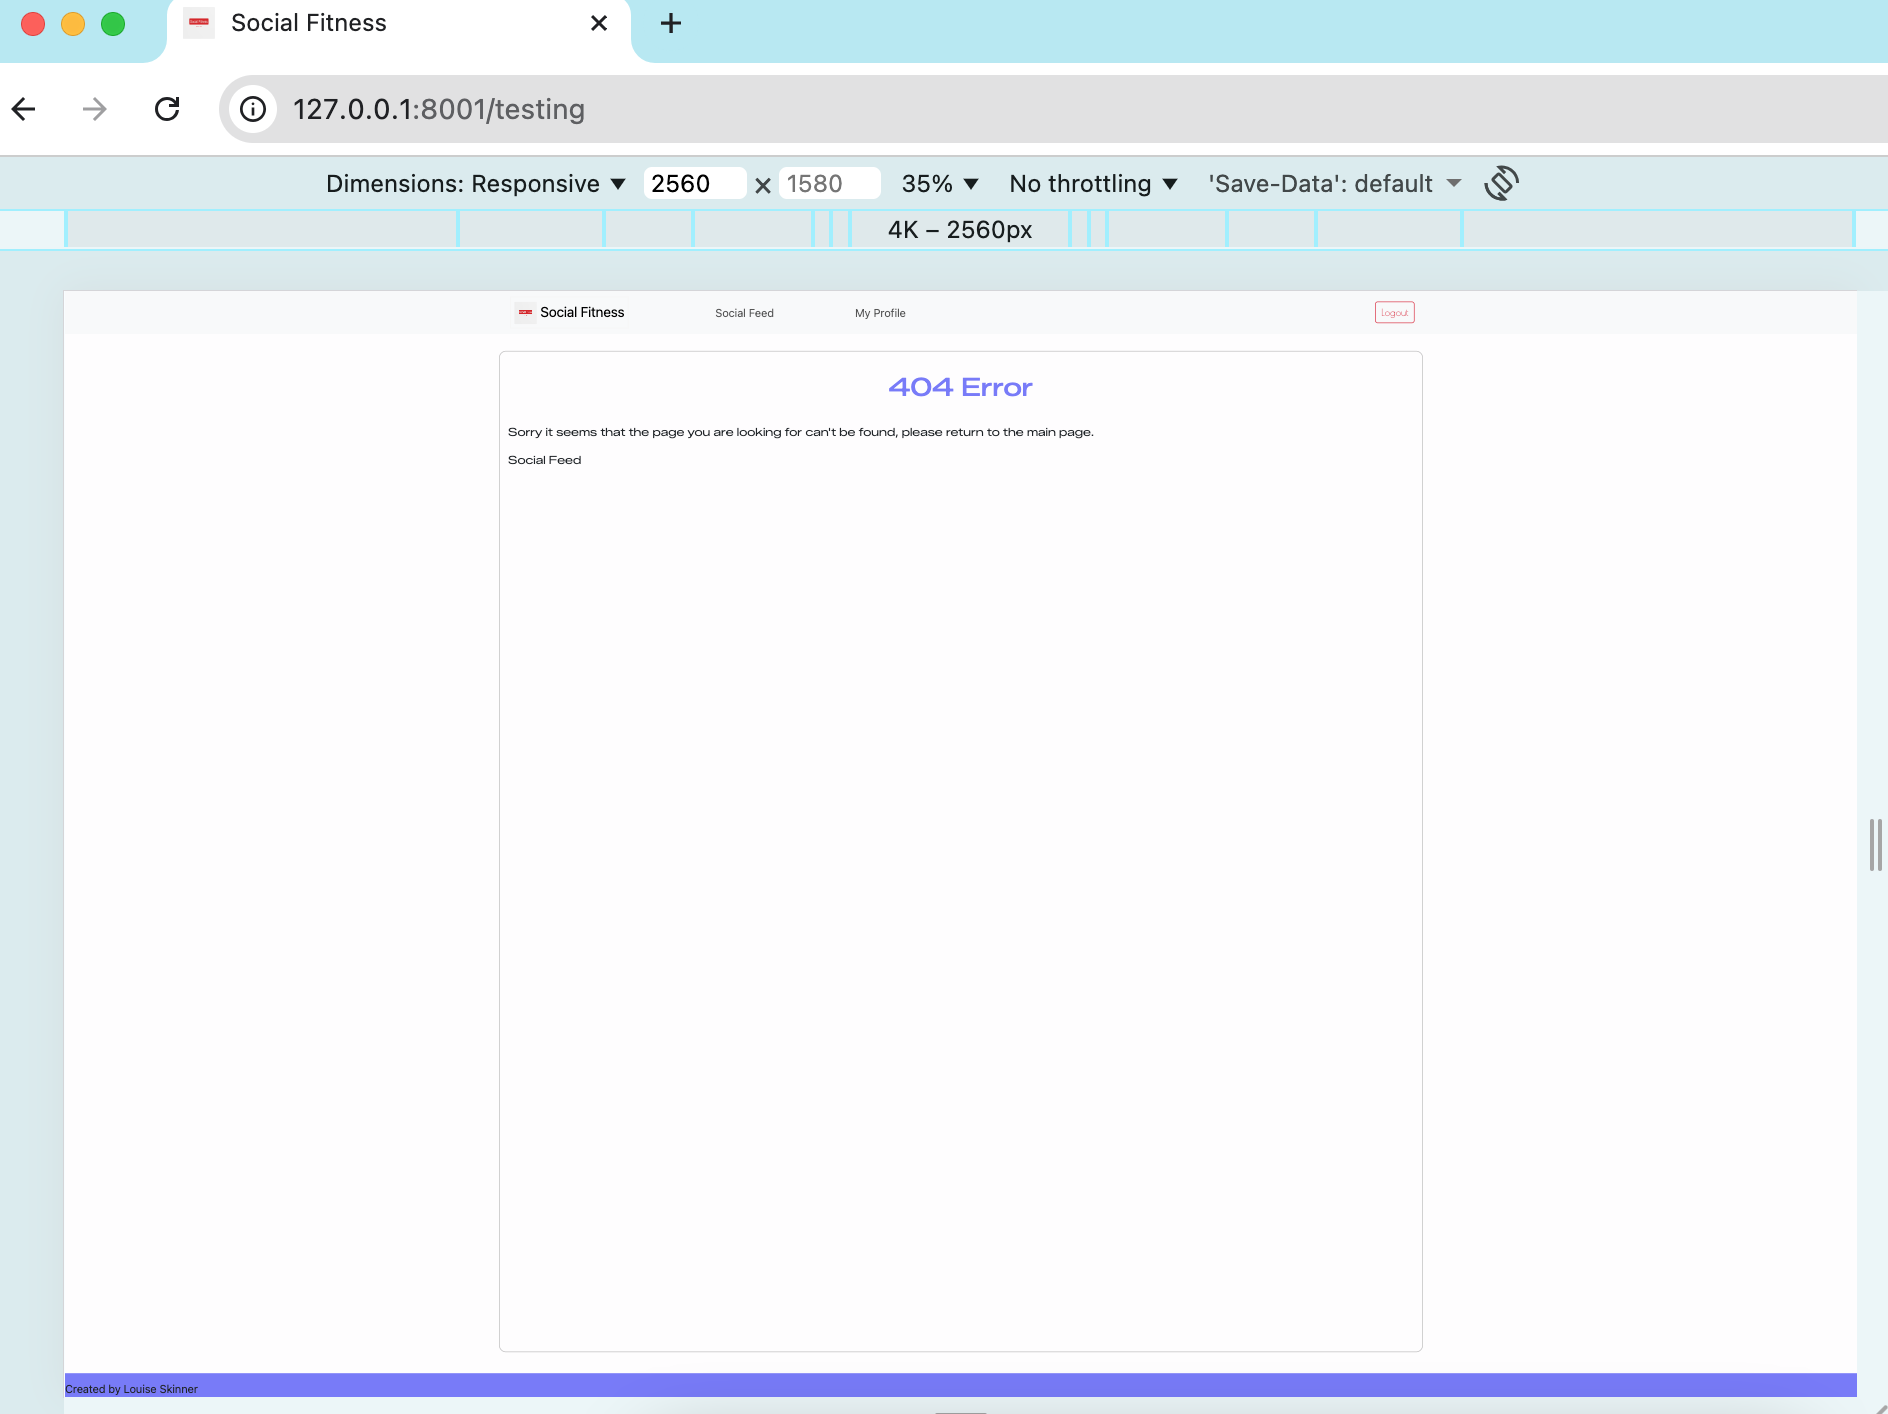Open the zoom percentage dropdown showing 35%

tap(938, 183)
